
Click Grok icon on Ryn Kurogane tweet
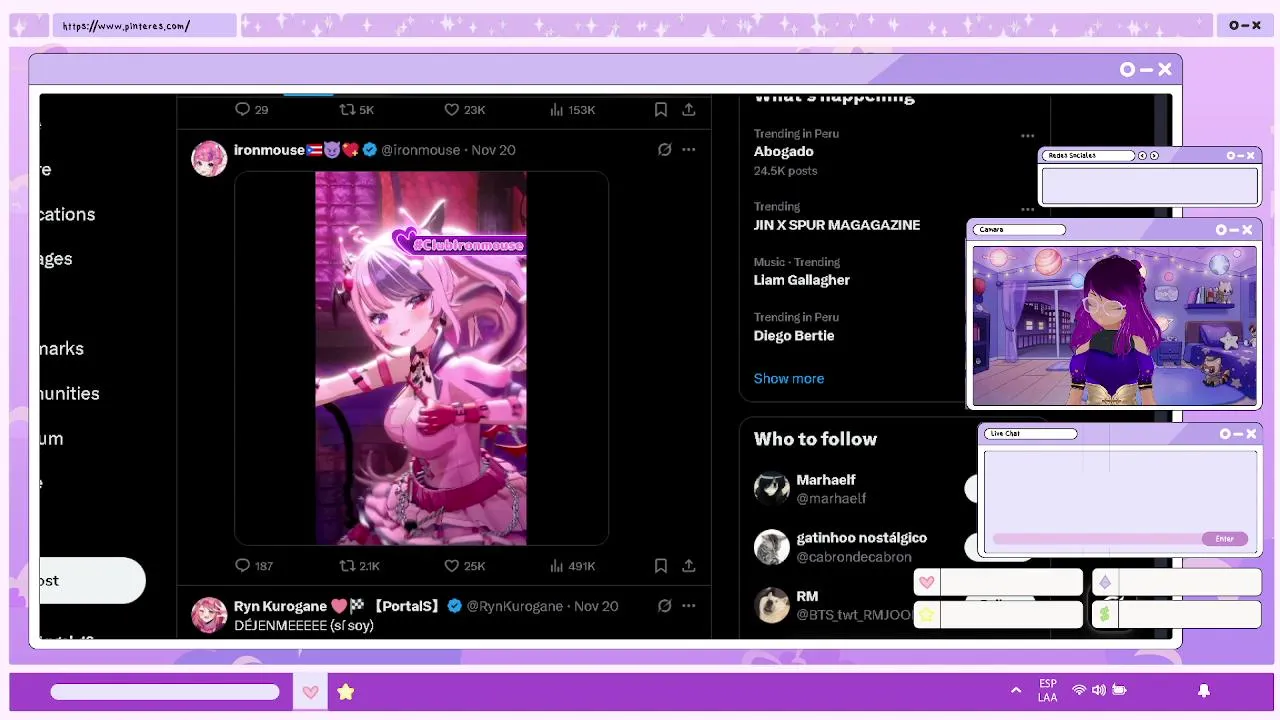[x=664, y=605]
